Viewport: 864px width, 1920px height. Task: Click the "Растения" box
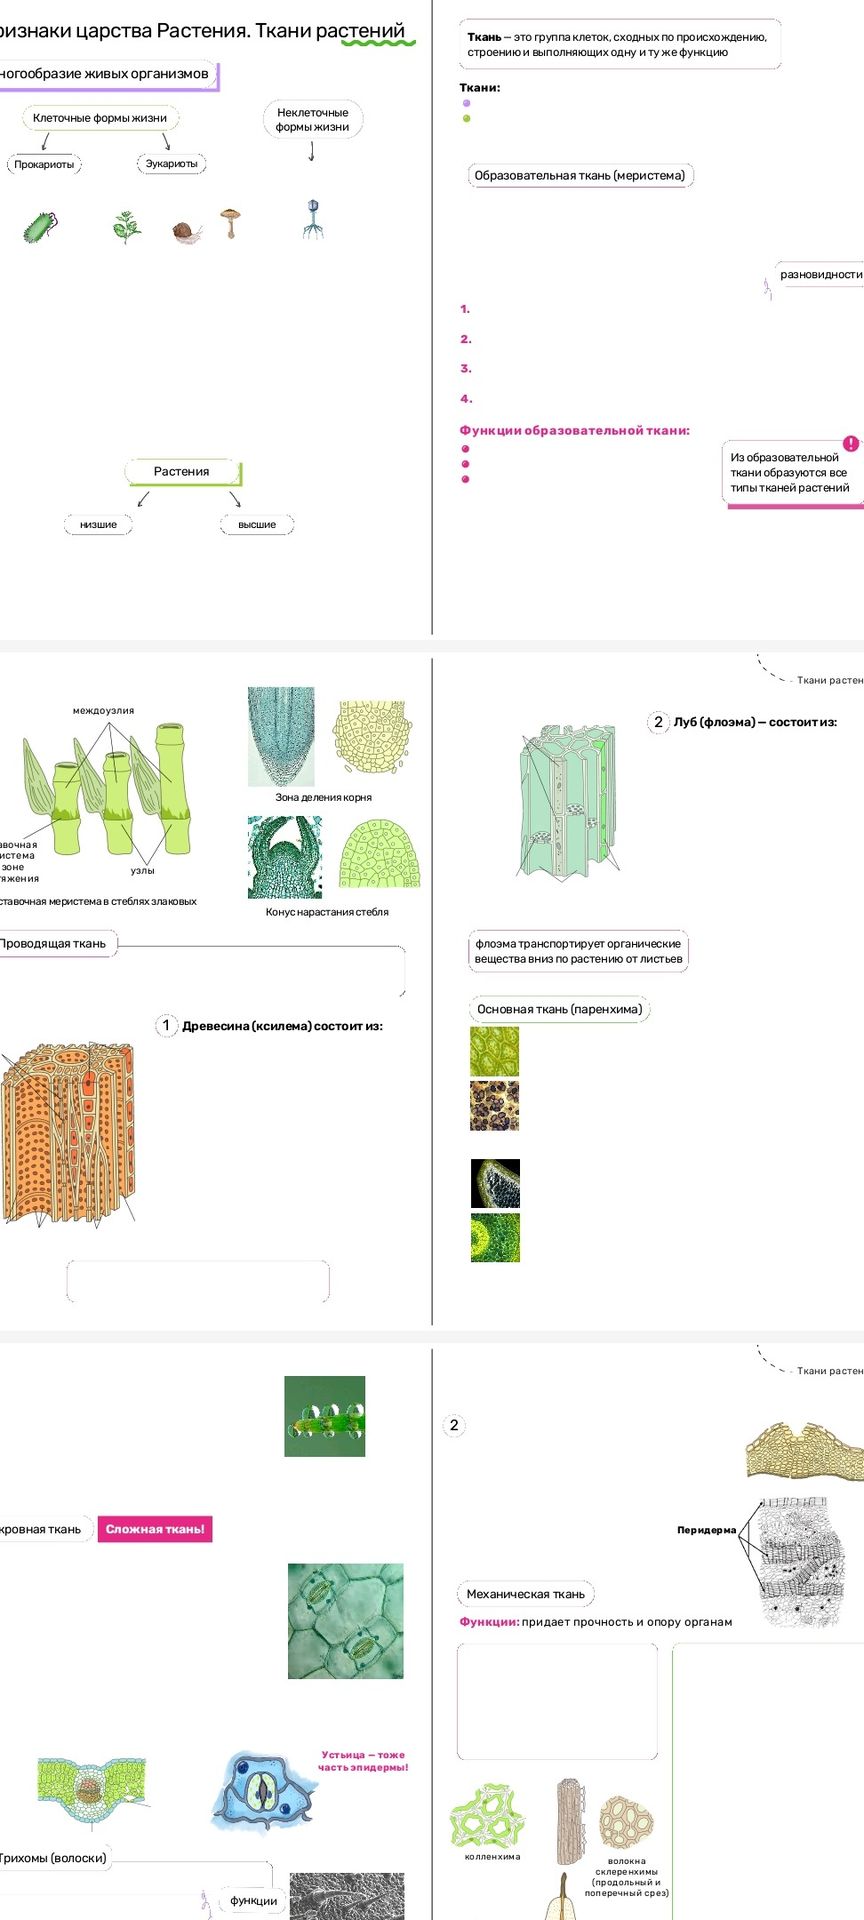182,472
